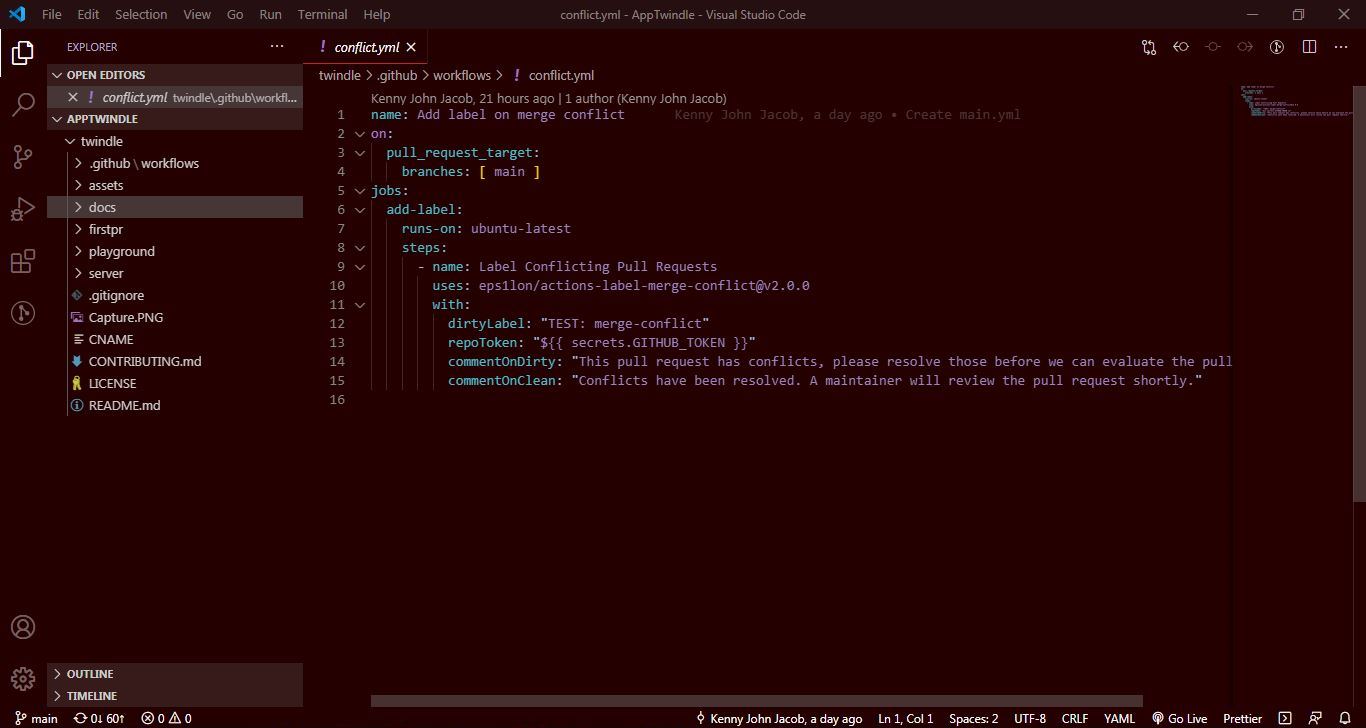This screenshot has height=728, width=1366.
Task: Synchronize changes 0↓ 60↑ in status bar
Action: click(99, 718)
